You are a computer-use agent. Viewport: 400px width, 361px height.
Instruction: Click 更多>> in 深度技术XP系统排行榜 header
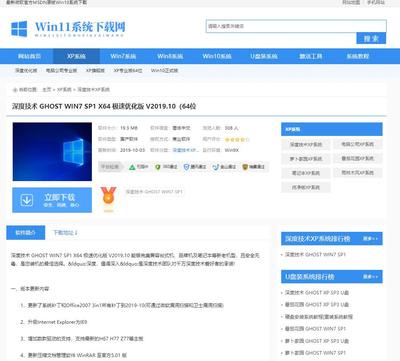click(370, 239)
